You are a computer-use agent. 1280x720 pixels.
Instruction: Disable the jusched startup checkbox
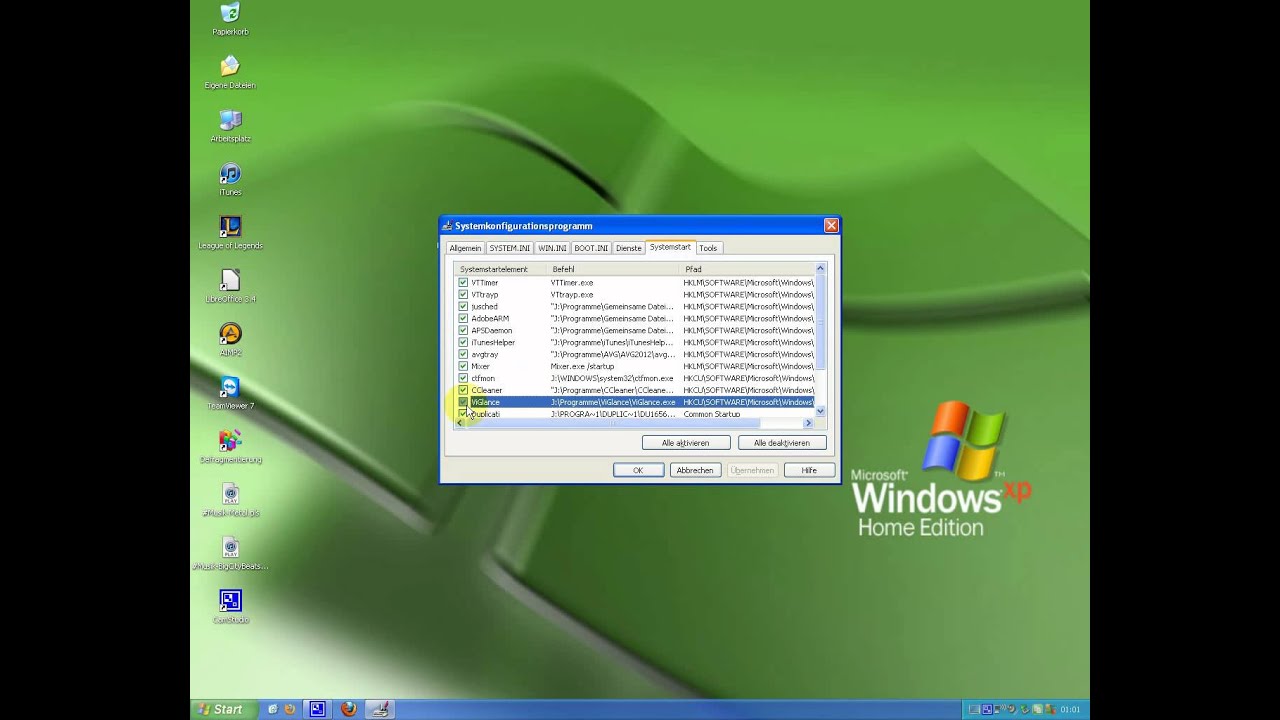pos(463,307)
